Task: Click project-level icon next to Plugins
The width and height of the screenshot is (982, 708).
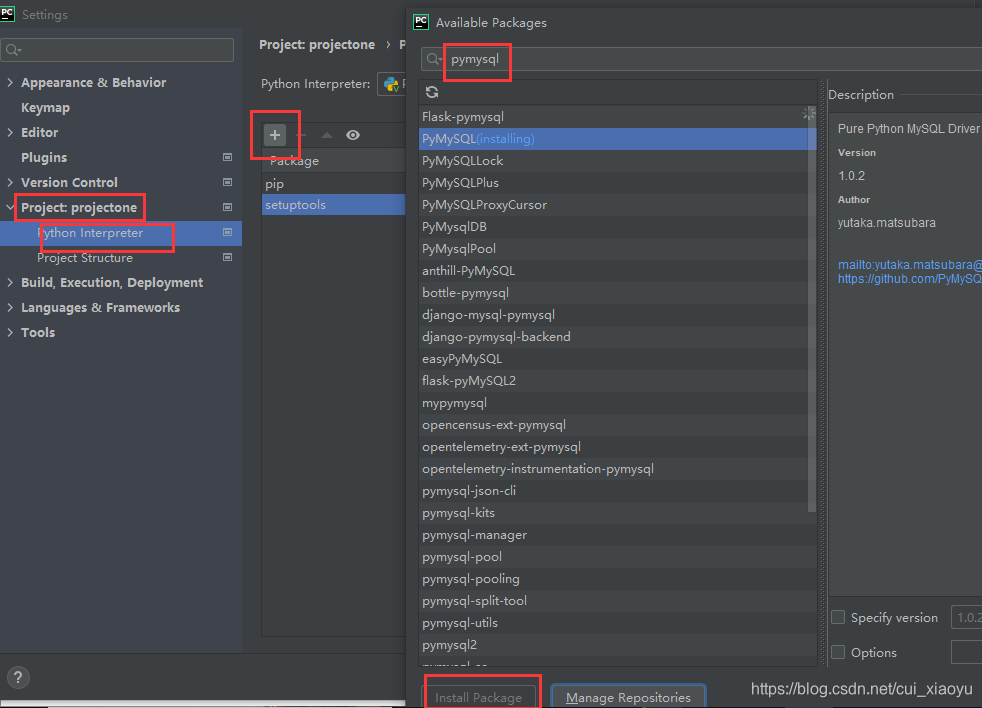Action: coord(227,157)
